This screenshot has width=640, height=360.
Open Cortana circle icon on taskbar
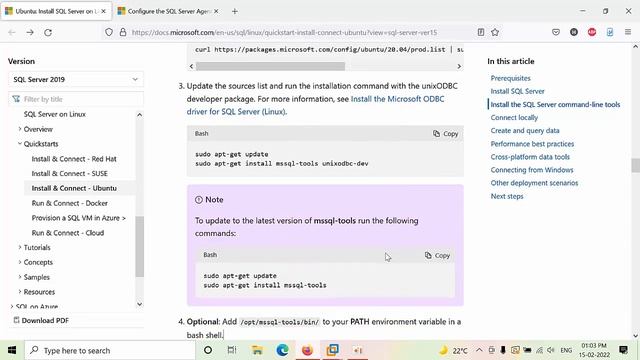coord(208,350)
